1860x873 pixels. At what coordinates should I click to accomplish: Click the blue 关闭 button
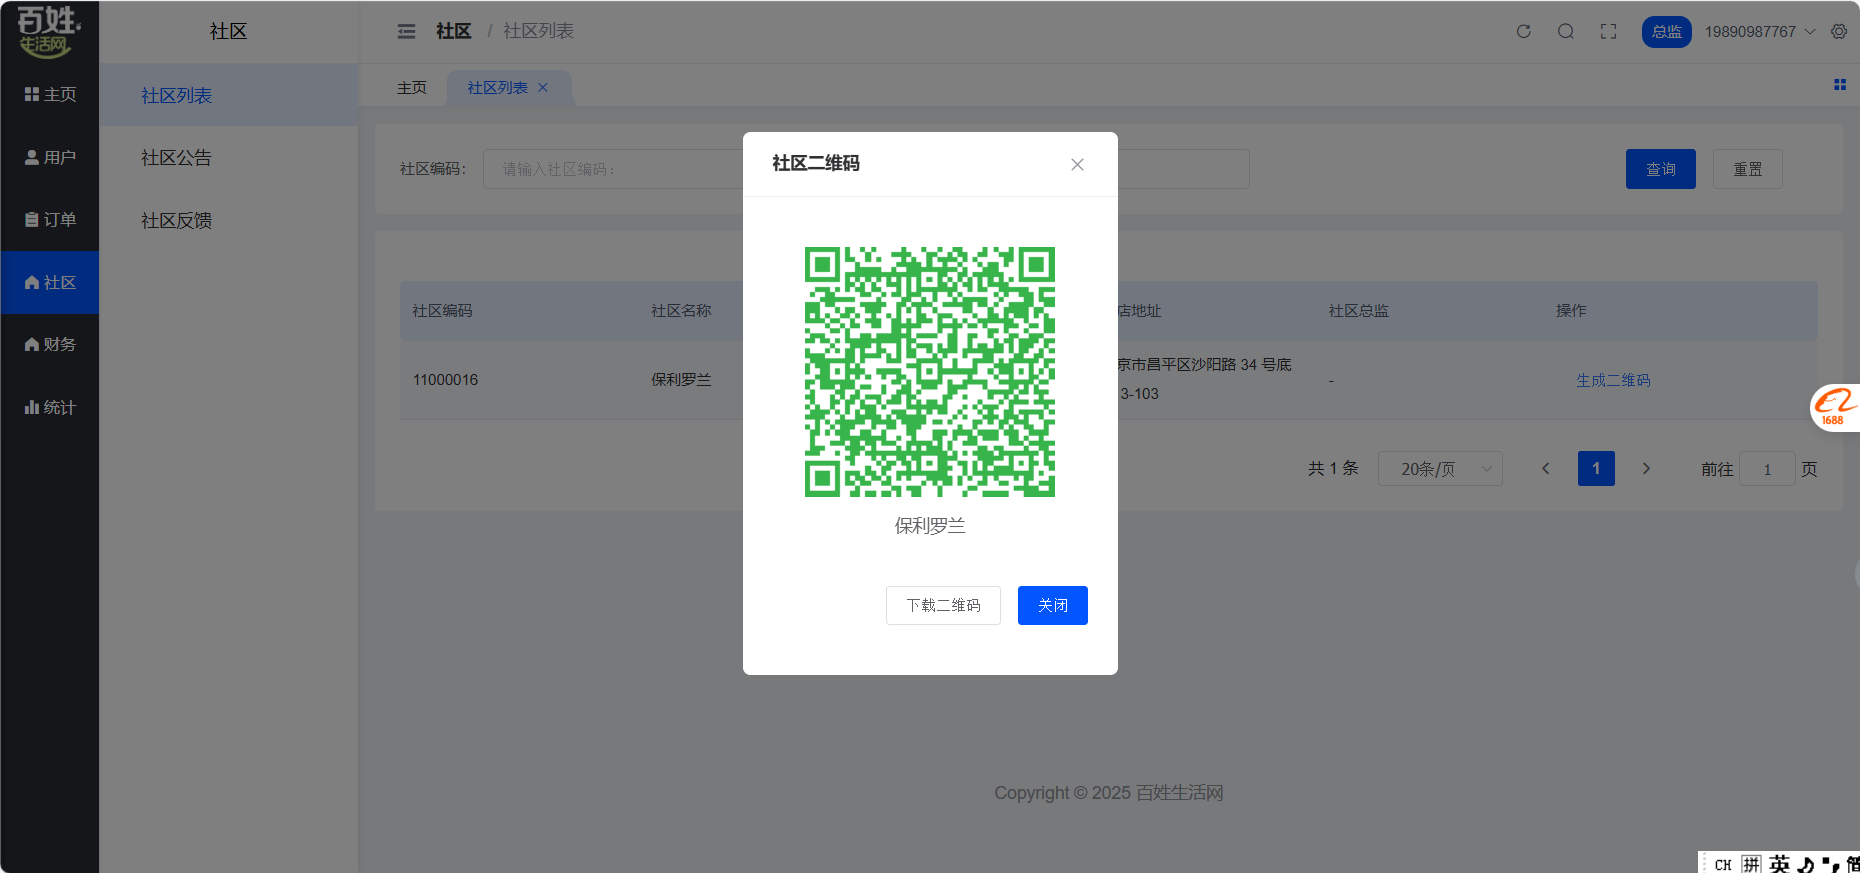pos(1053,605)
